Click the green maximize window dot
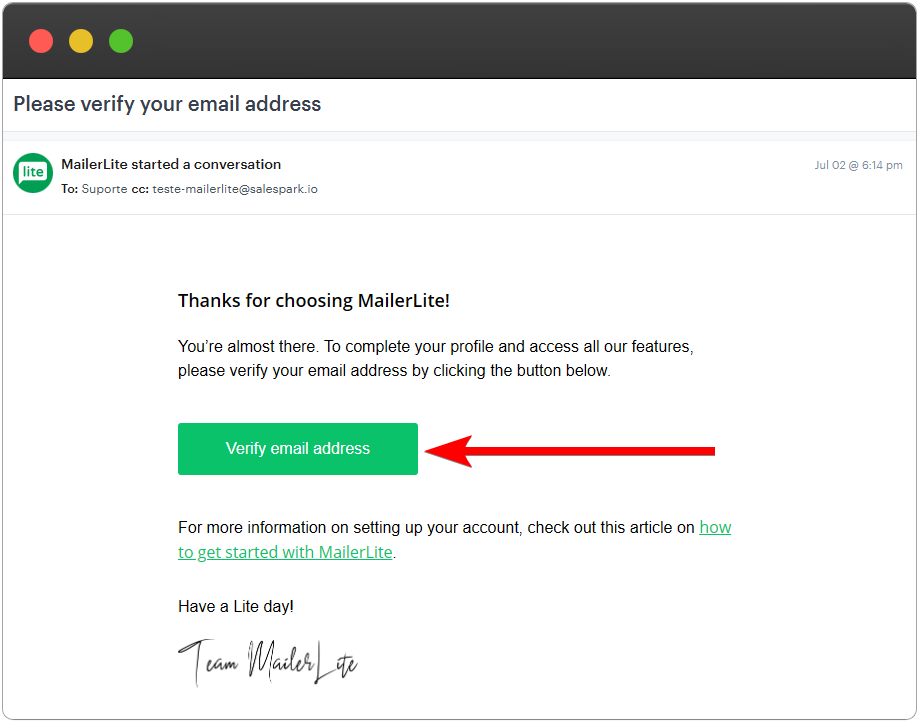Viewport: 919px width, 722px height. pyautogui.click(x=121, y=41)
